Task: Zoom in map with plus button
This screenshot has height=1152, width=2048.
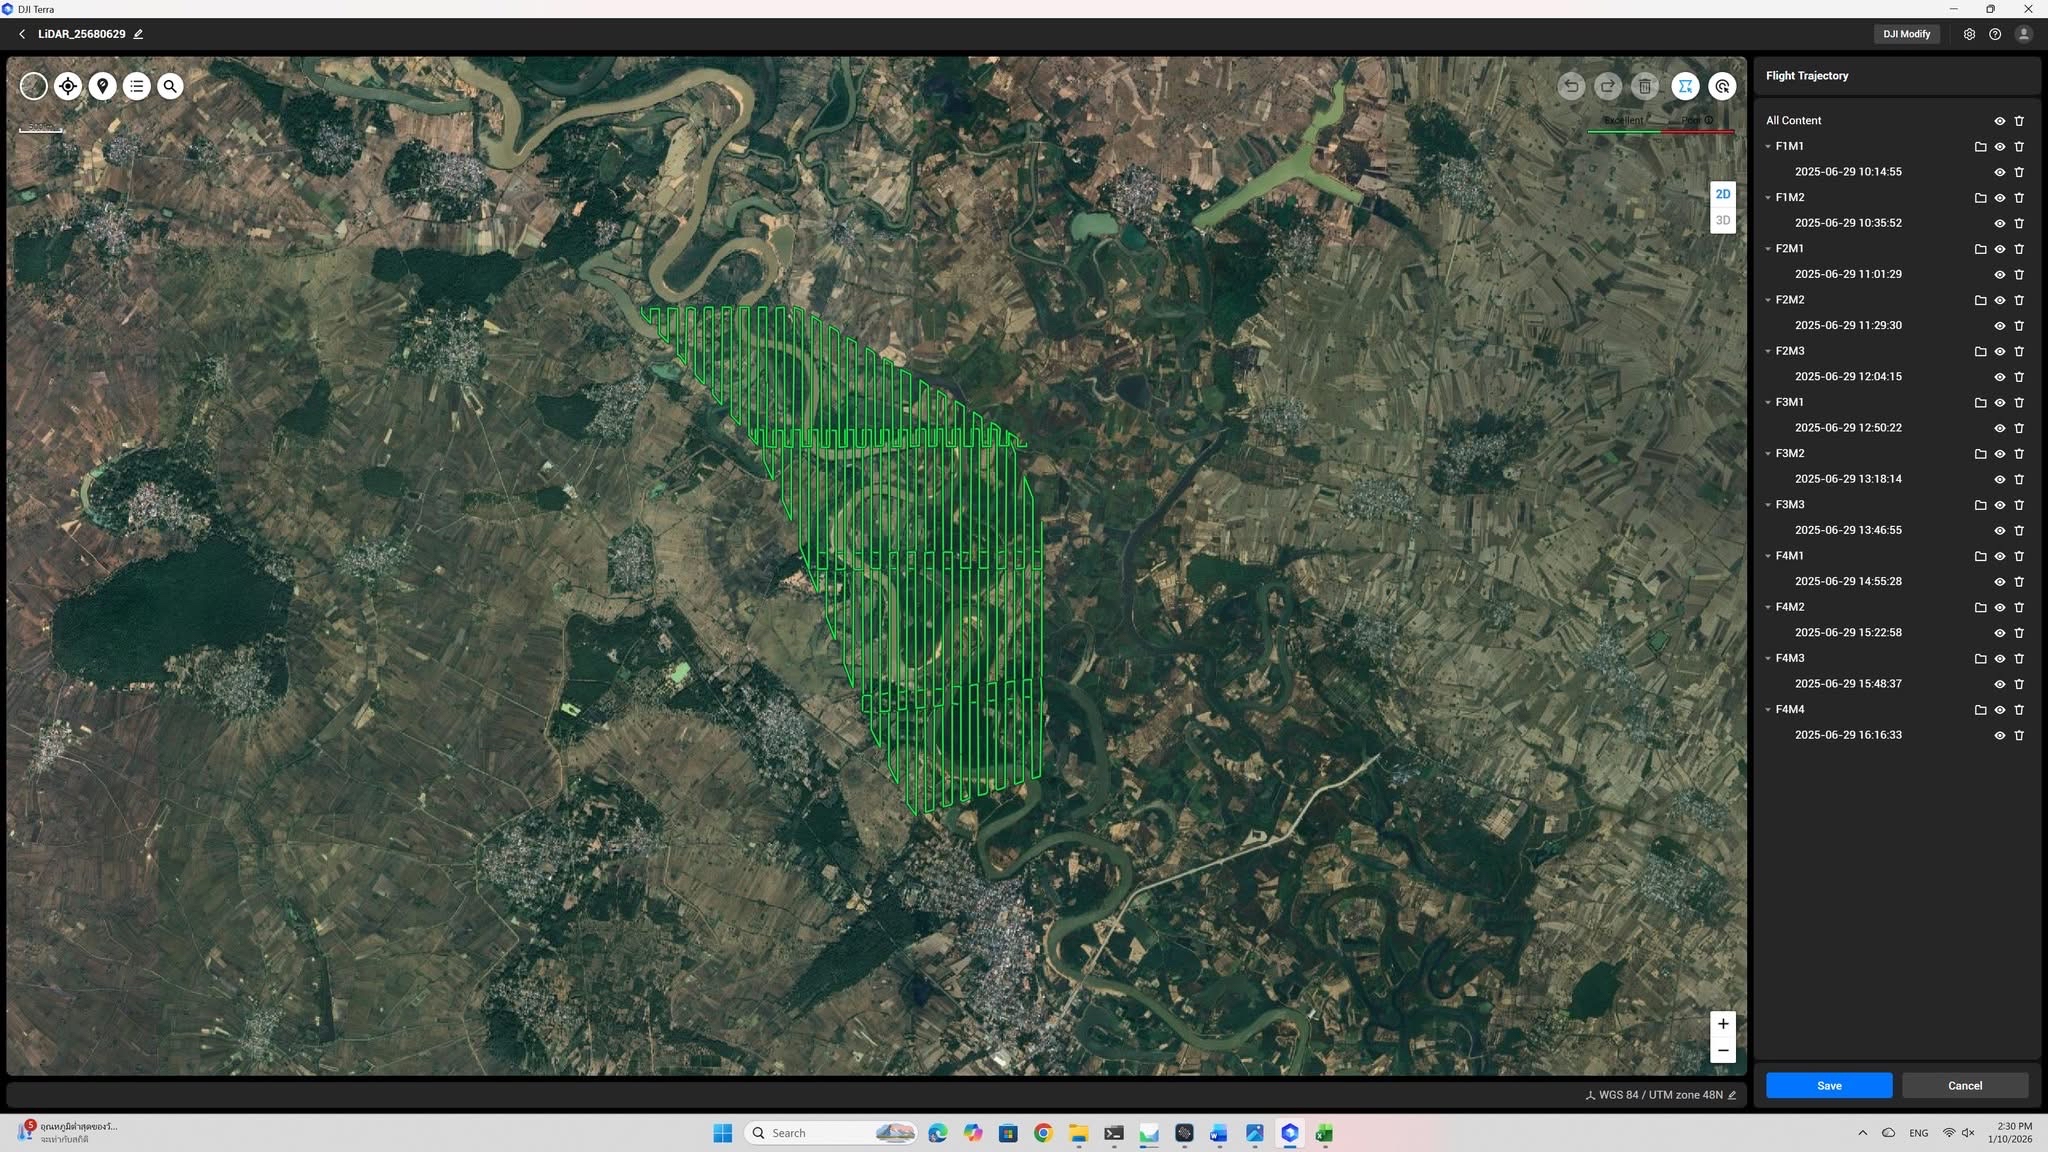Action: tap(1722, 1024)
